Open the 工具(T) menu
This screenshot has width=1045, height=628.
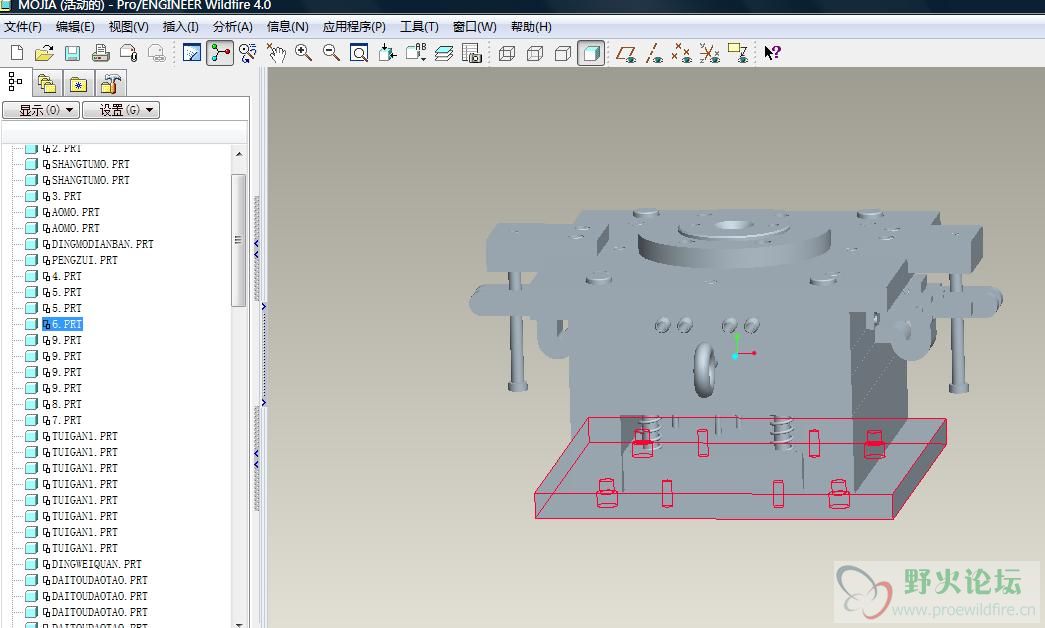click(x=419, y=27)
